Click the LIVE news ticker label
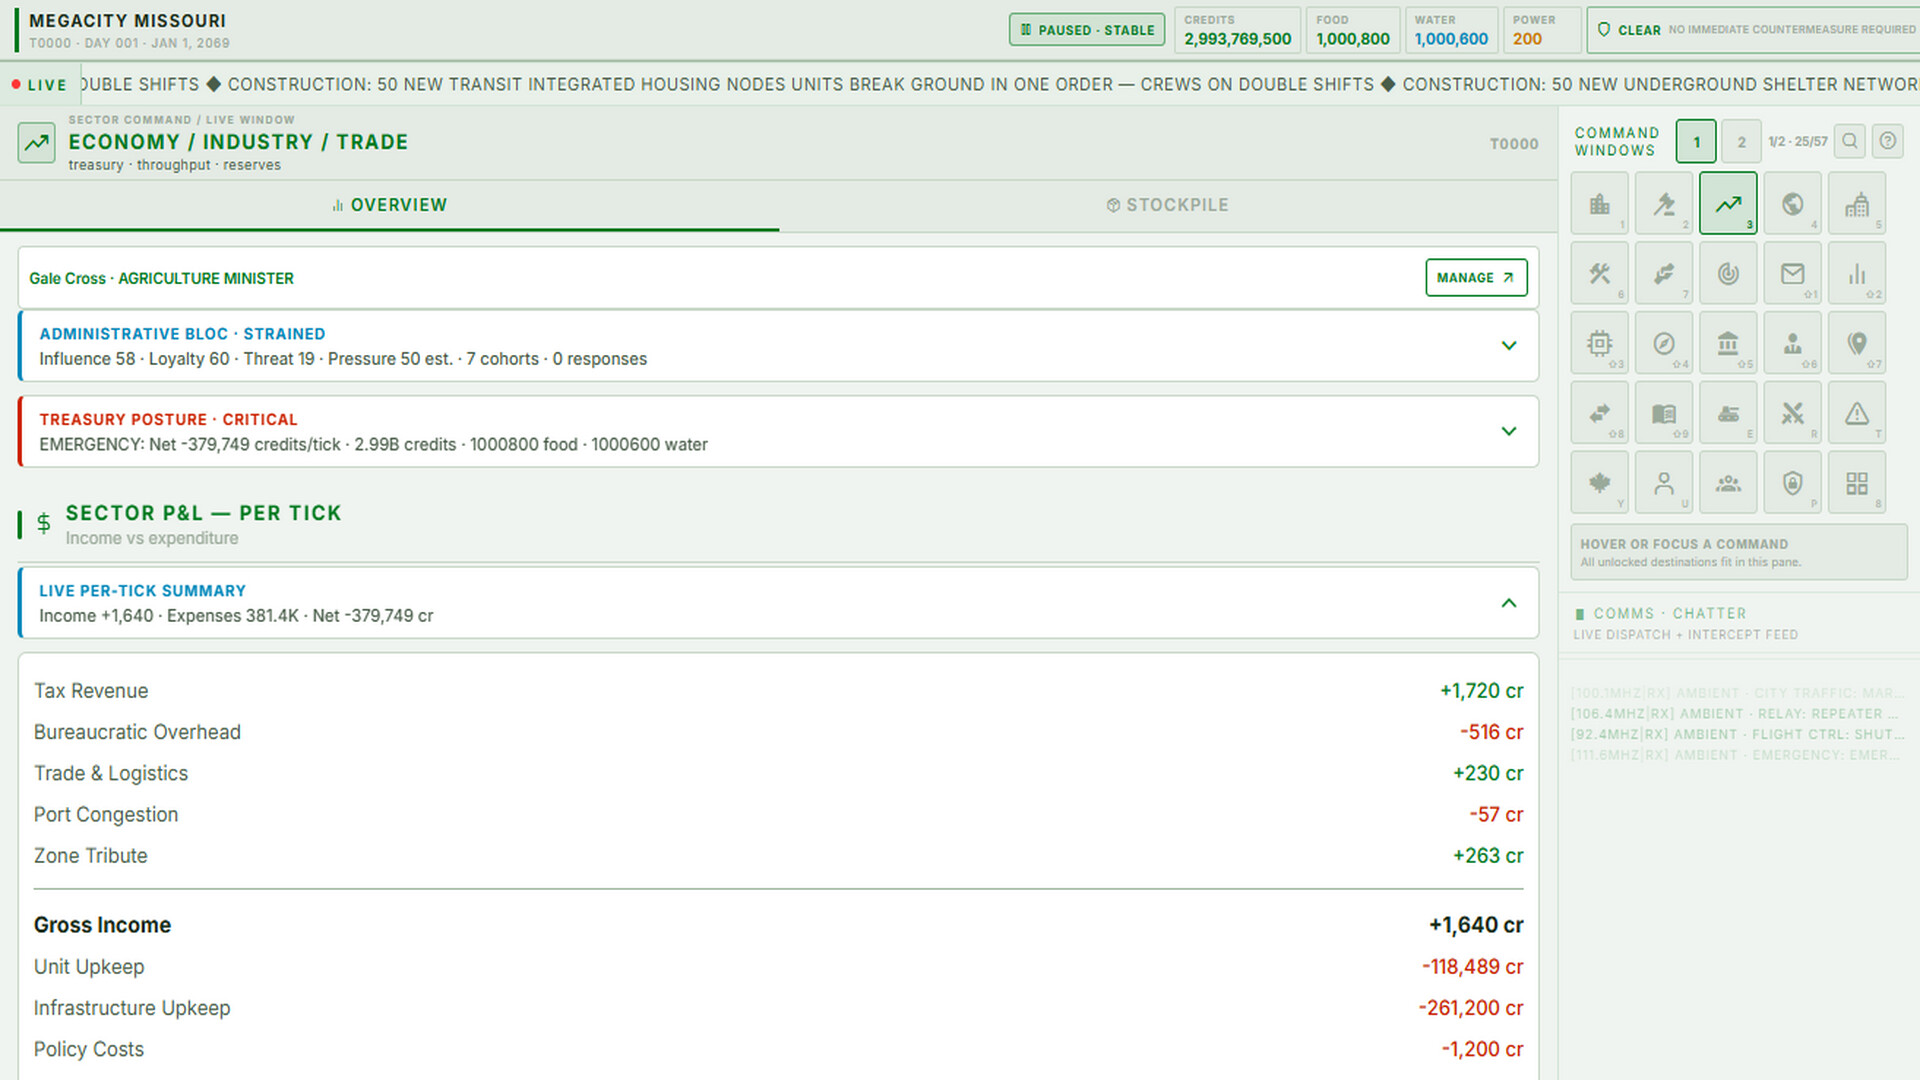The height and width of the screenshot is (1080, 1920). [x=39, y=85]
